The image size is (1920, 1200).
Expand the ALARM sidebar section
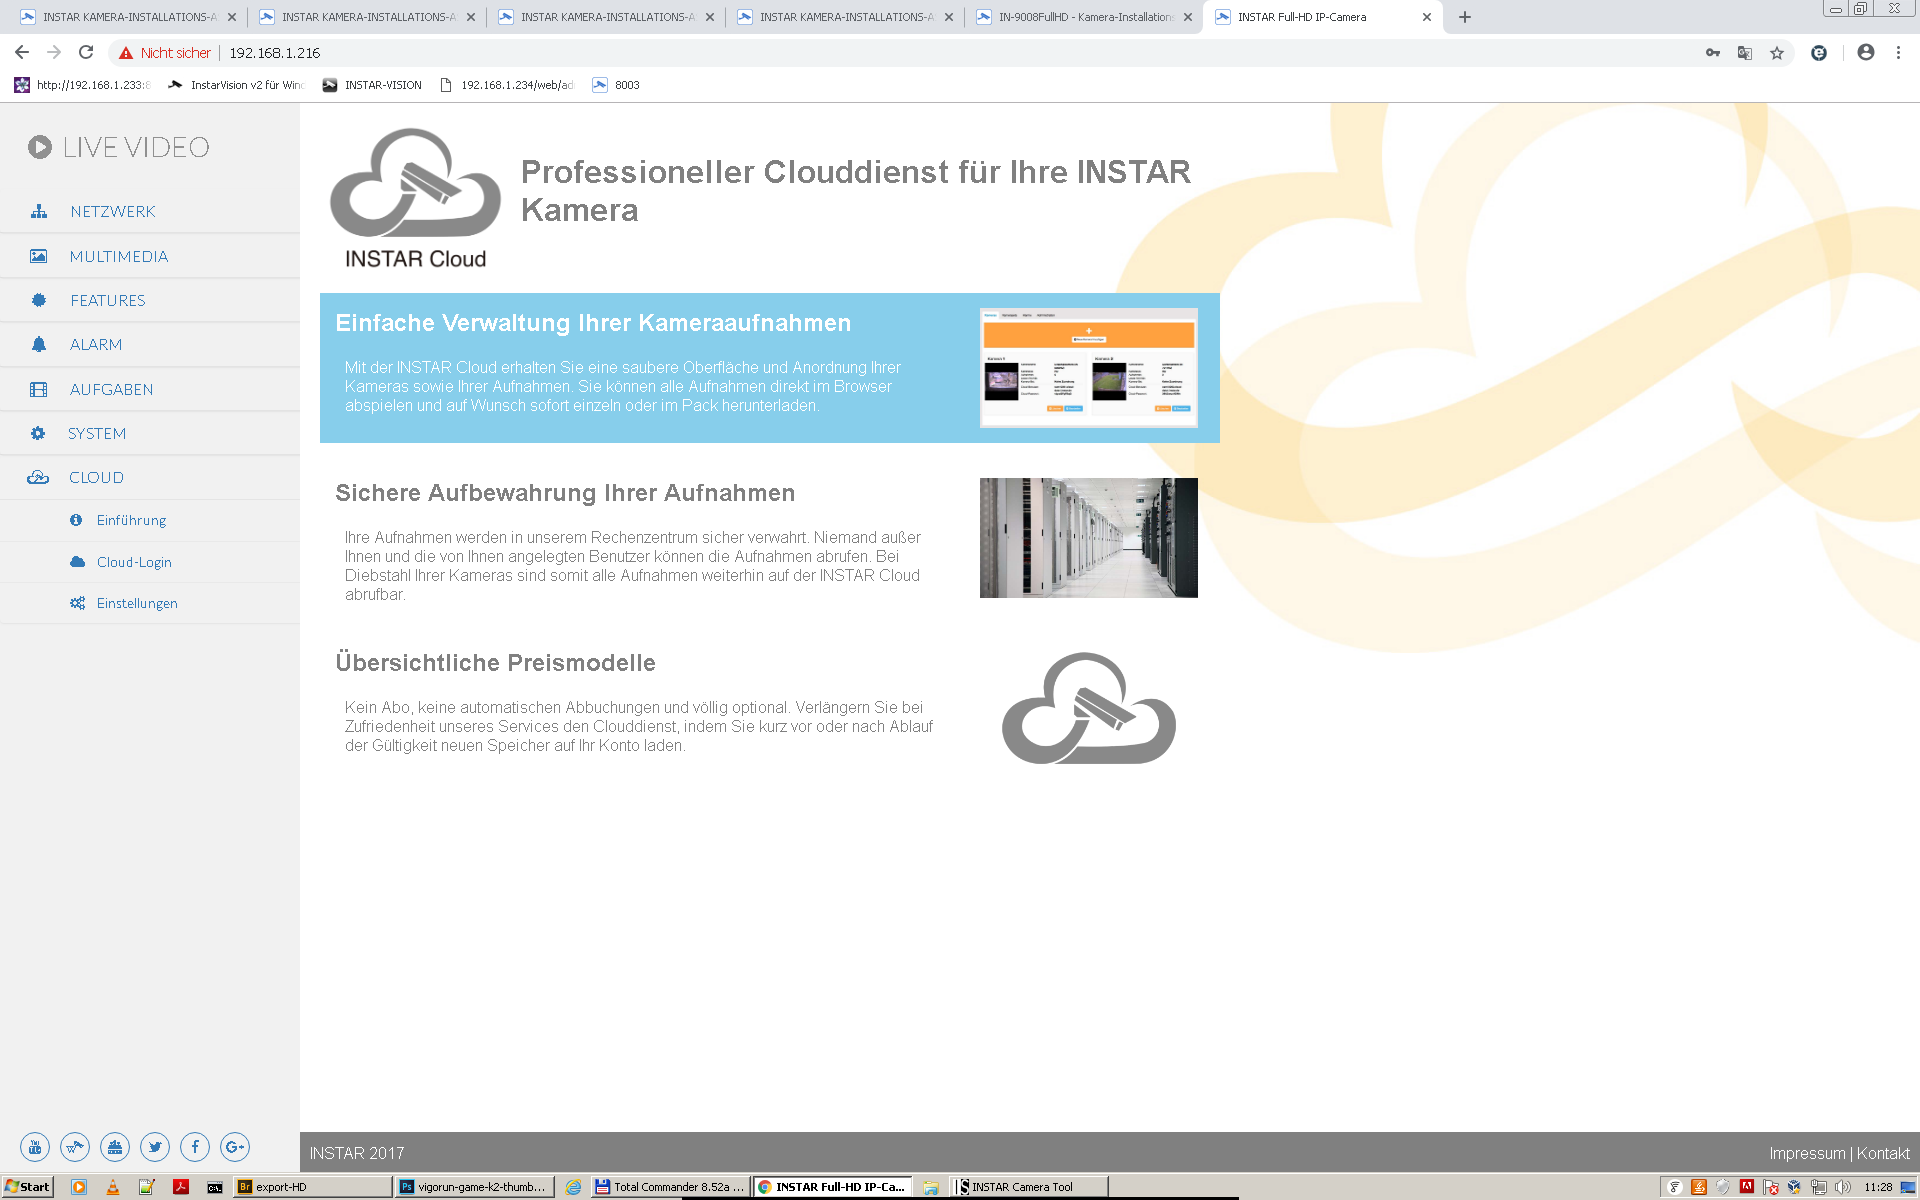[96, 344]
